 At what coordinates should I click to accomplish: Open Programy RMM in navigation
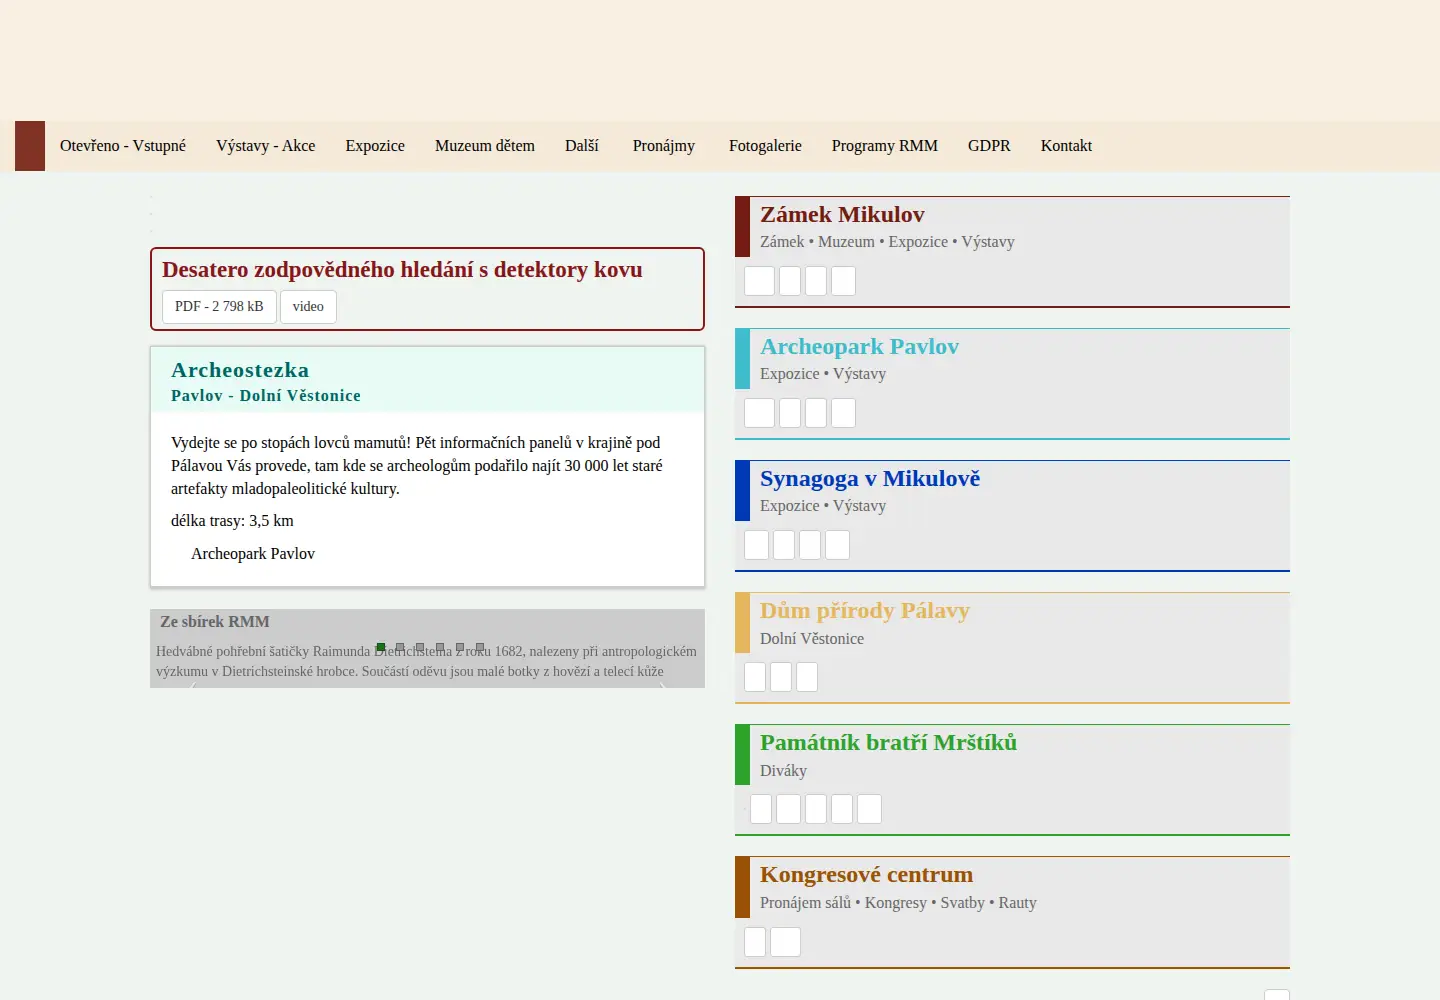(885, 146)
